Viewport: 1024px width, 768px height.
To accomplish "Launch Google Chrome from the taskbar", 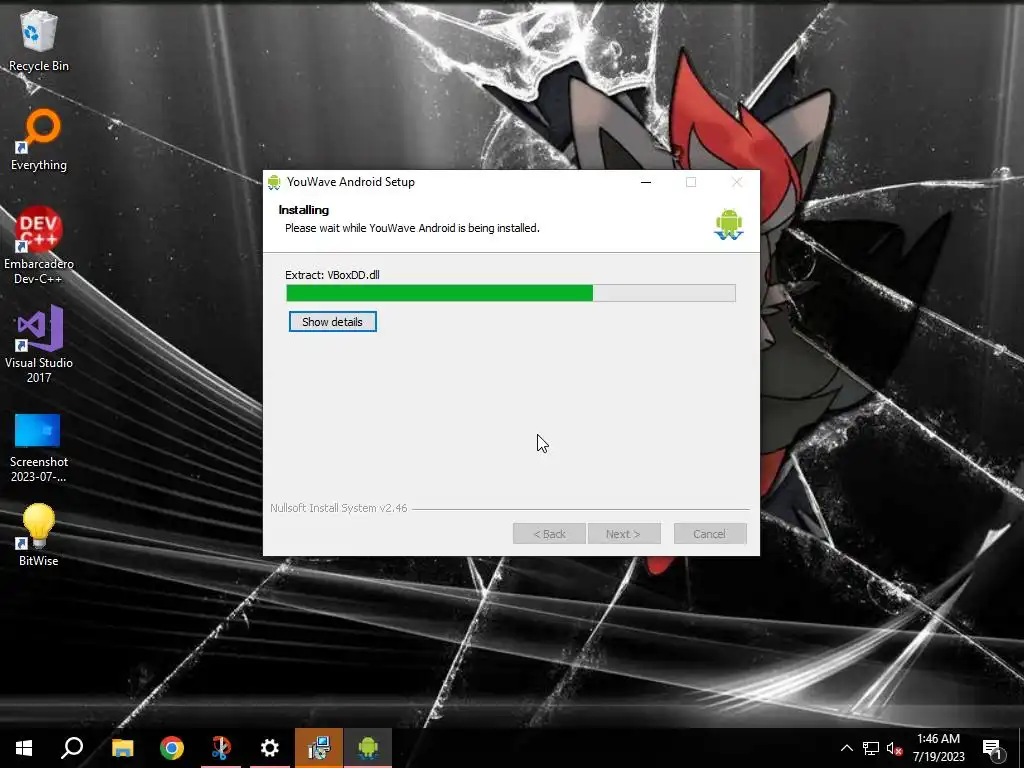I will pos(172,748).
